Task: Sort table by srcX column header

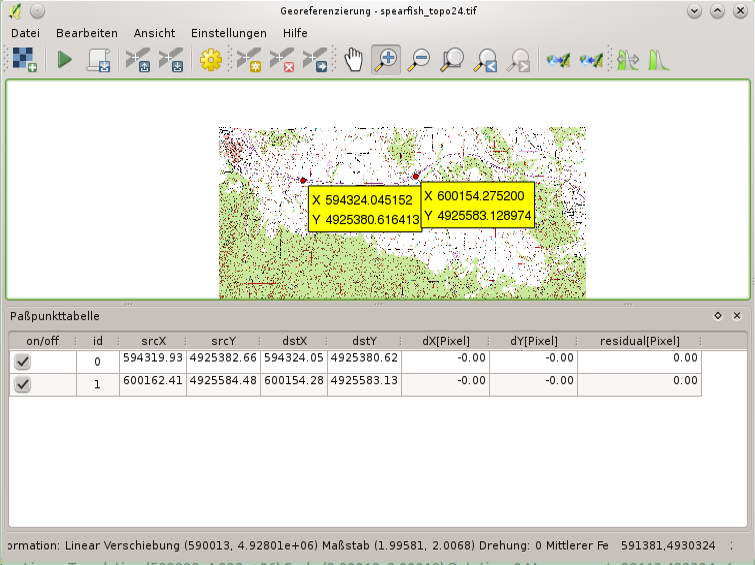Action: [x=153, y=341]
